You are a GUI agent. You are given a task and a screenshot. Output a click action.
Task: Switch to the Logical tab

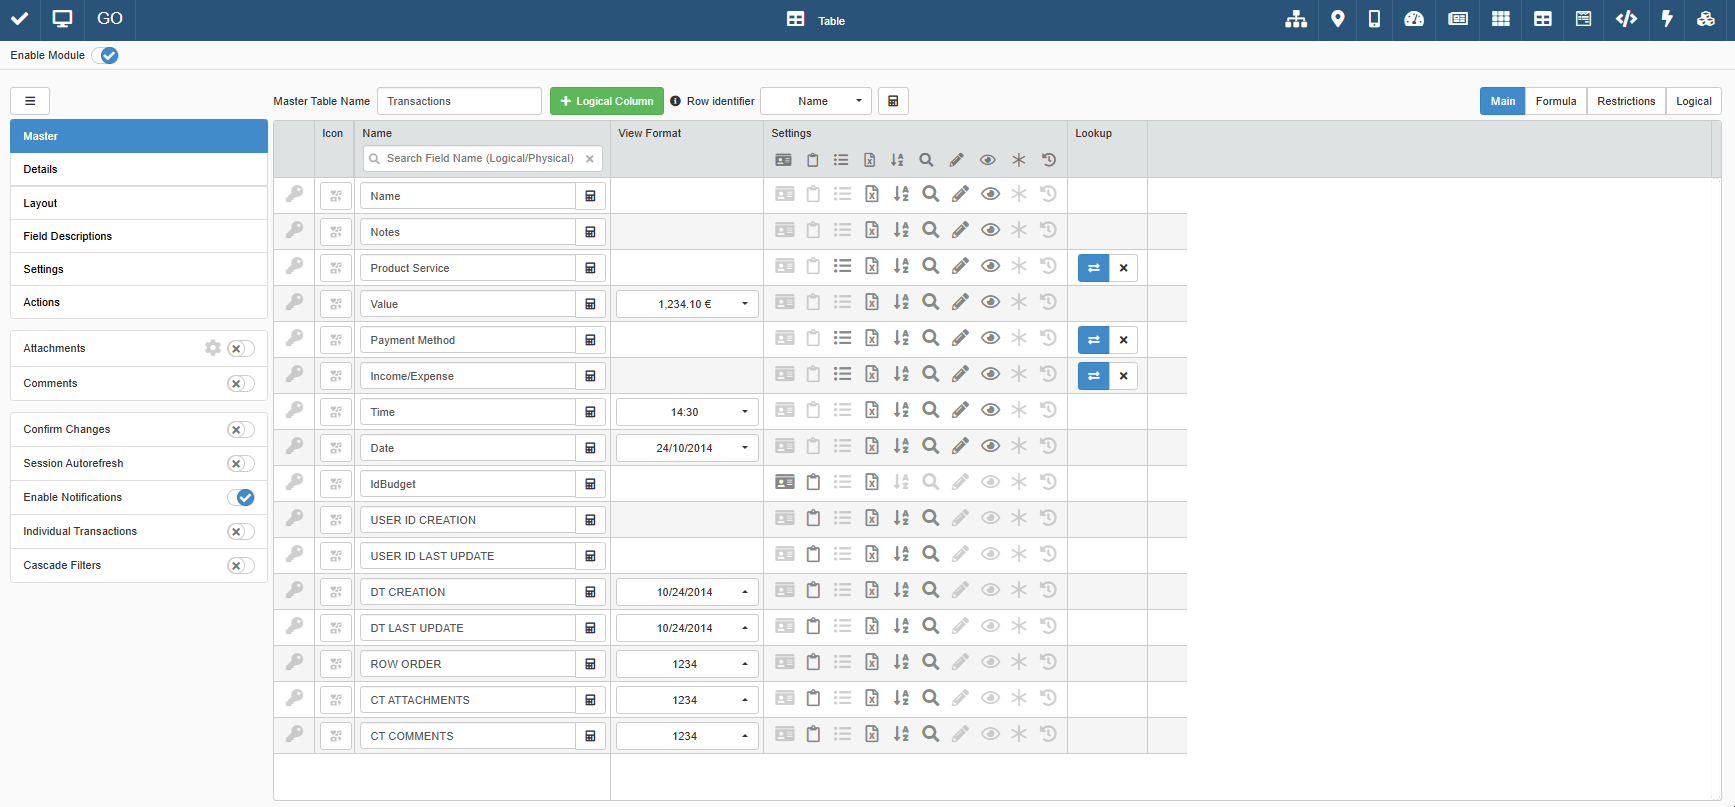(x=1694, y=101)
